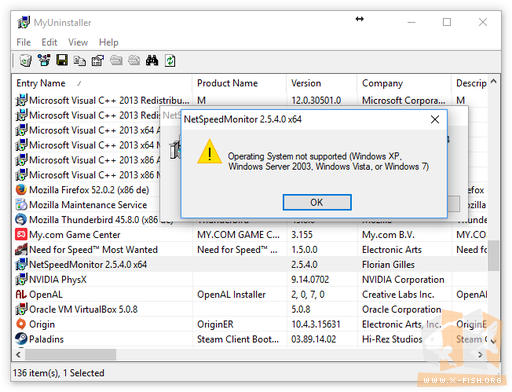Click version 3.155

302,235
